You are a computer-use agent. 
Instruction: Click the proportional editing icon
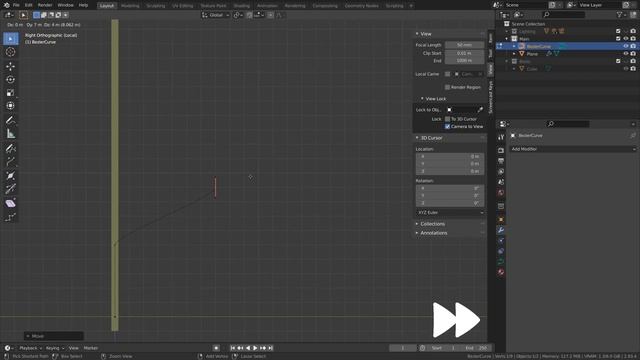270,15
